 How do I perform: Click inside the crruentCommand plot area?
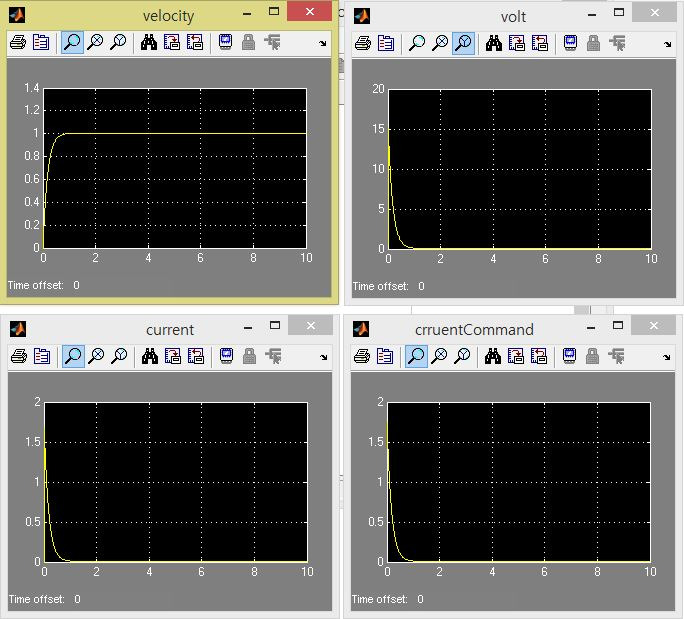coord(519,482)
